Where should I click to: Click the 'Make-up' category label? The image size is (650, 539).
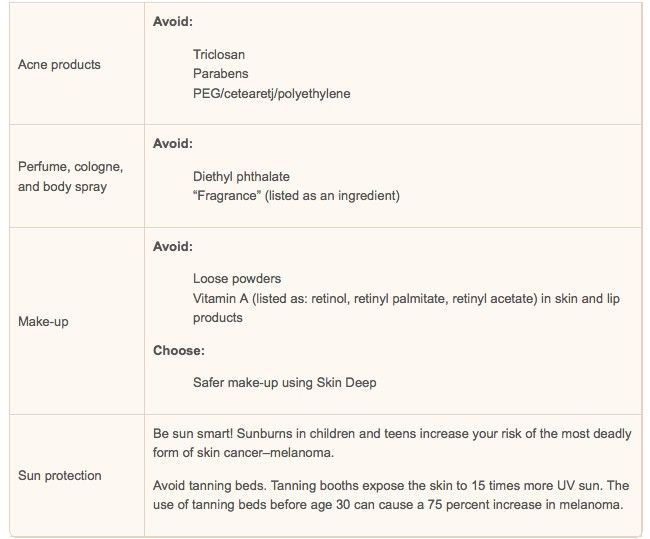[43, 321]
